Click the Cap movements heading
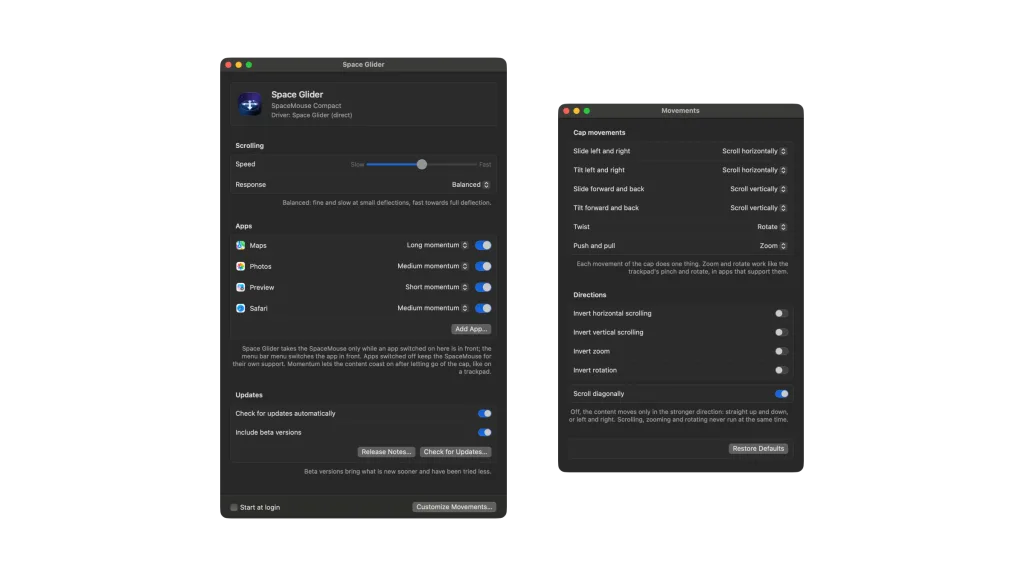Image resolution: width=1024 pixels, height=576 pixels. point(599,133)
